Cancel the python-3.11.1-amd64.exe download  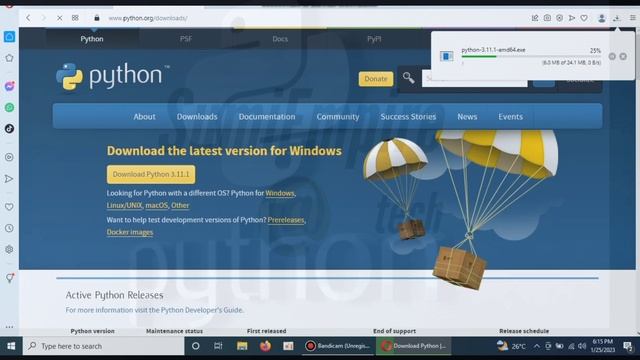[x=623, y=56]
